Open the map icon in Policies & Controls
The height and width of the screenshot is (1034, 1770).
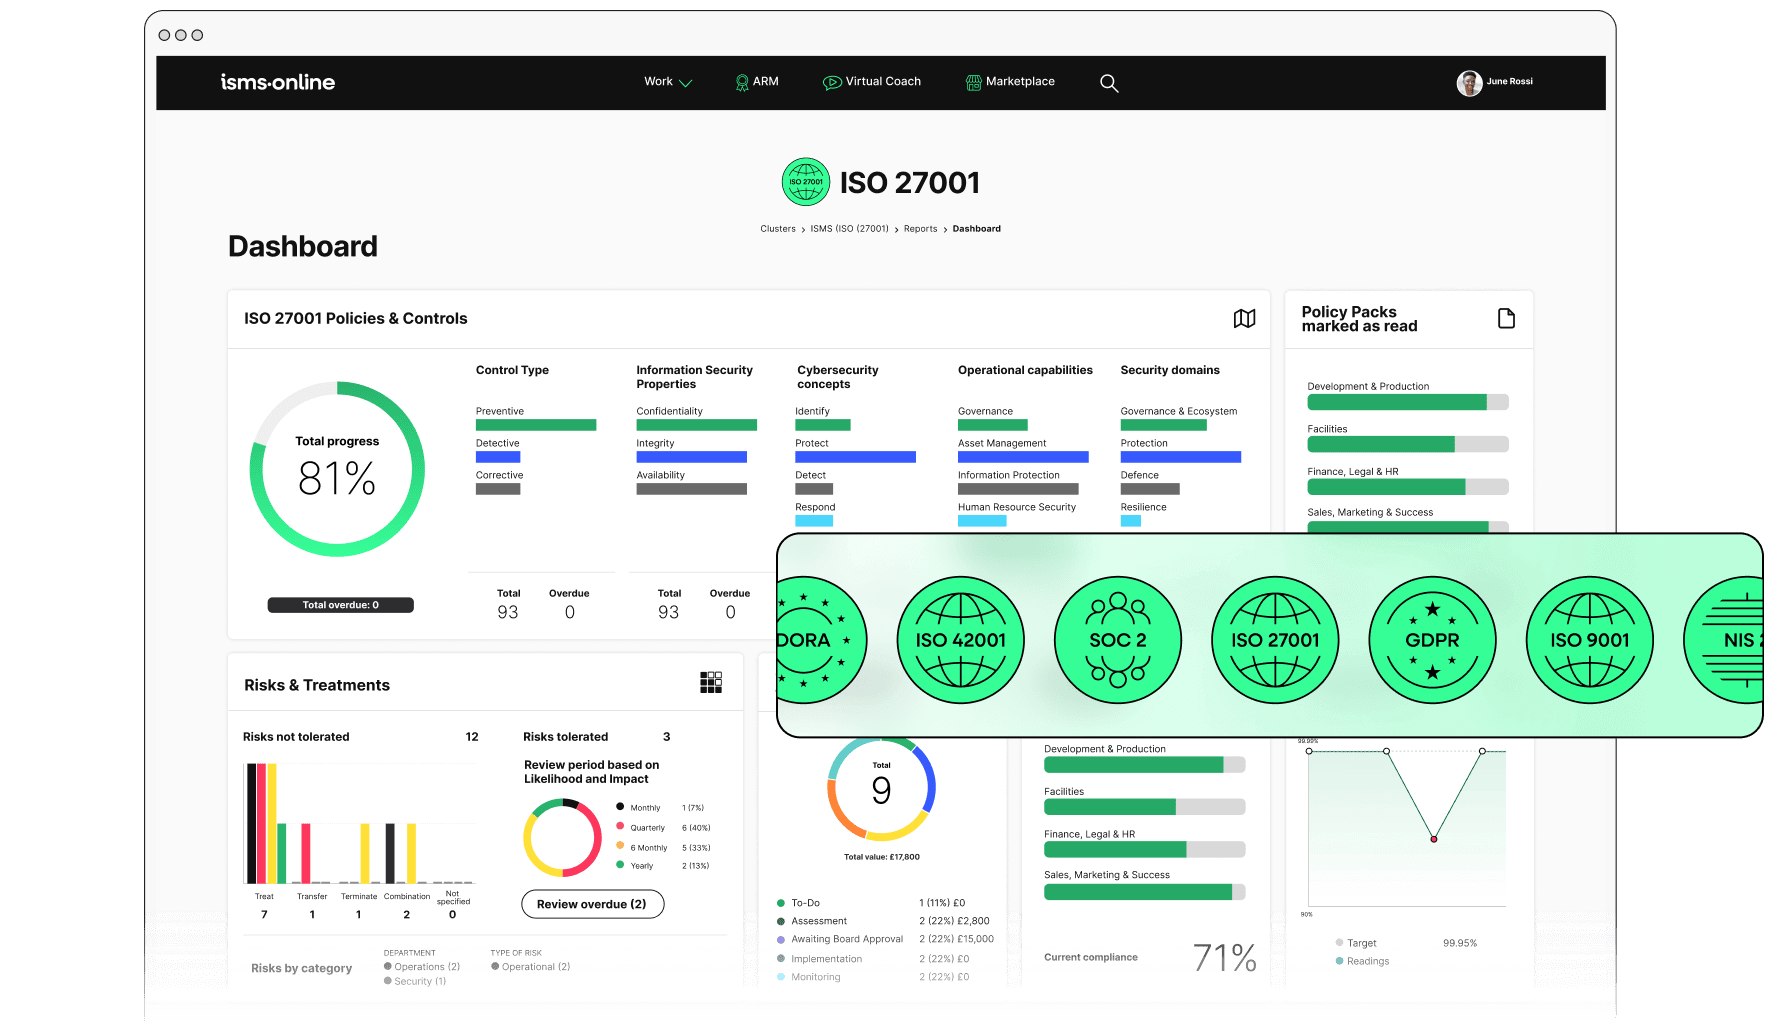coord(1244,318)
